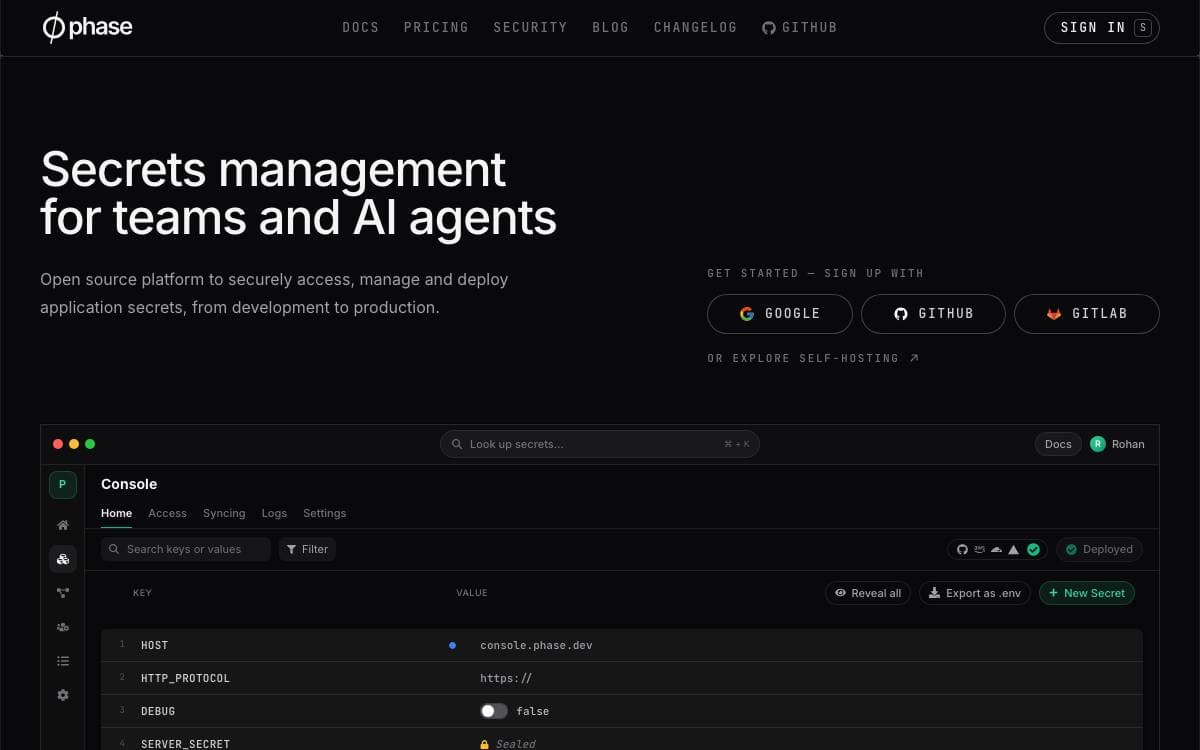The image size is (1200, 750).
Task: Click the KEY column header
Action: click(142, 593)
